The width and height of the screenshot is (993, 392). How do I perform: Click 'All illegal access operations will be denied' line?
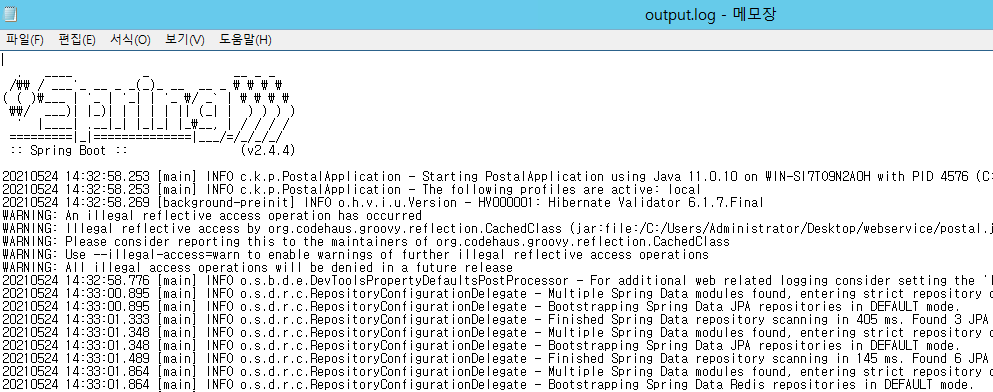click(257, 267)
